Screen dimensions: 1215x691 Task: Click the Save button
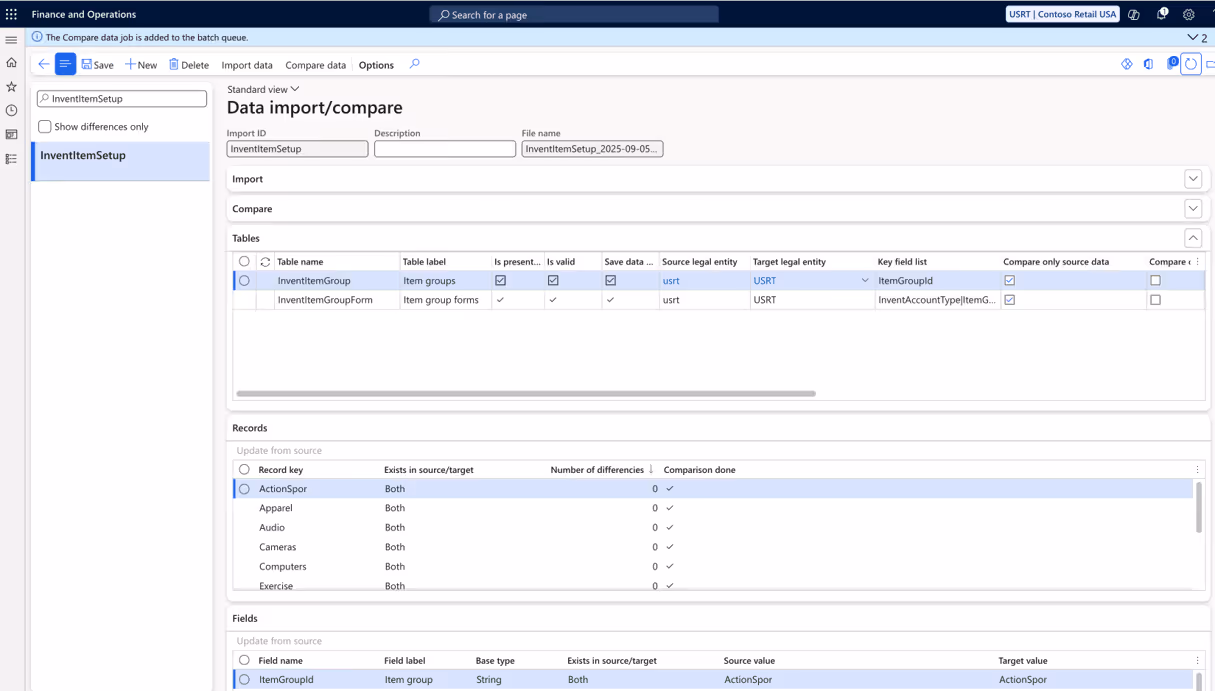(97, 65)
